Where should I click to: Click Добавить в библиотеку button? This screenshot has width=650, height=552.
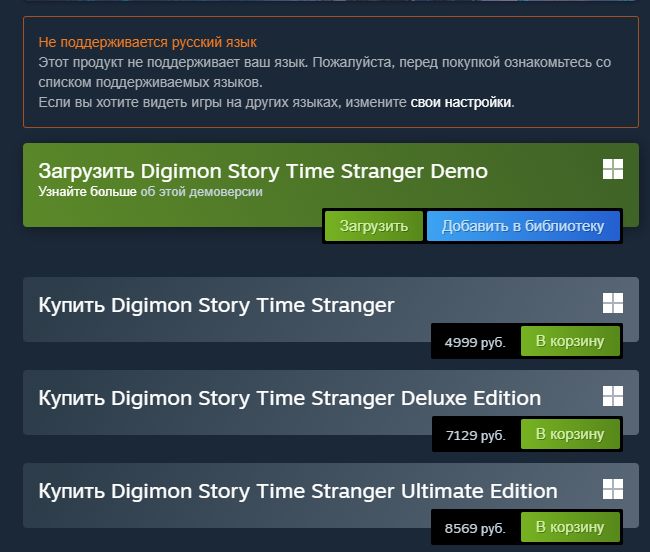(x=523, y=226)
